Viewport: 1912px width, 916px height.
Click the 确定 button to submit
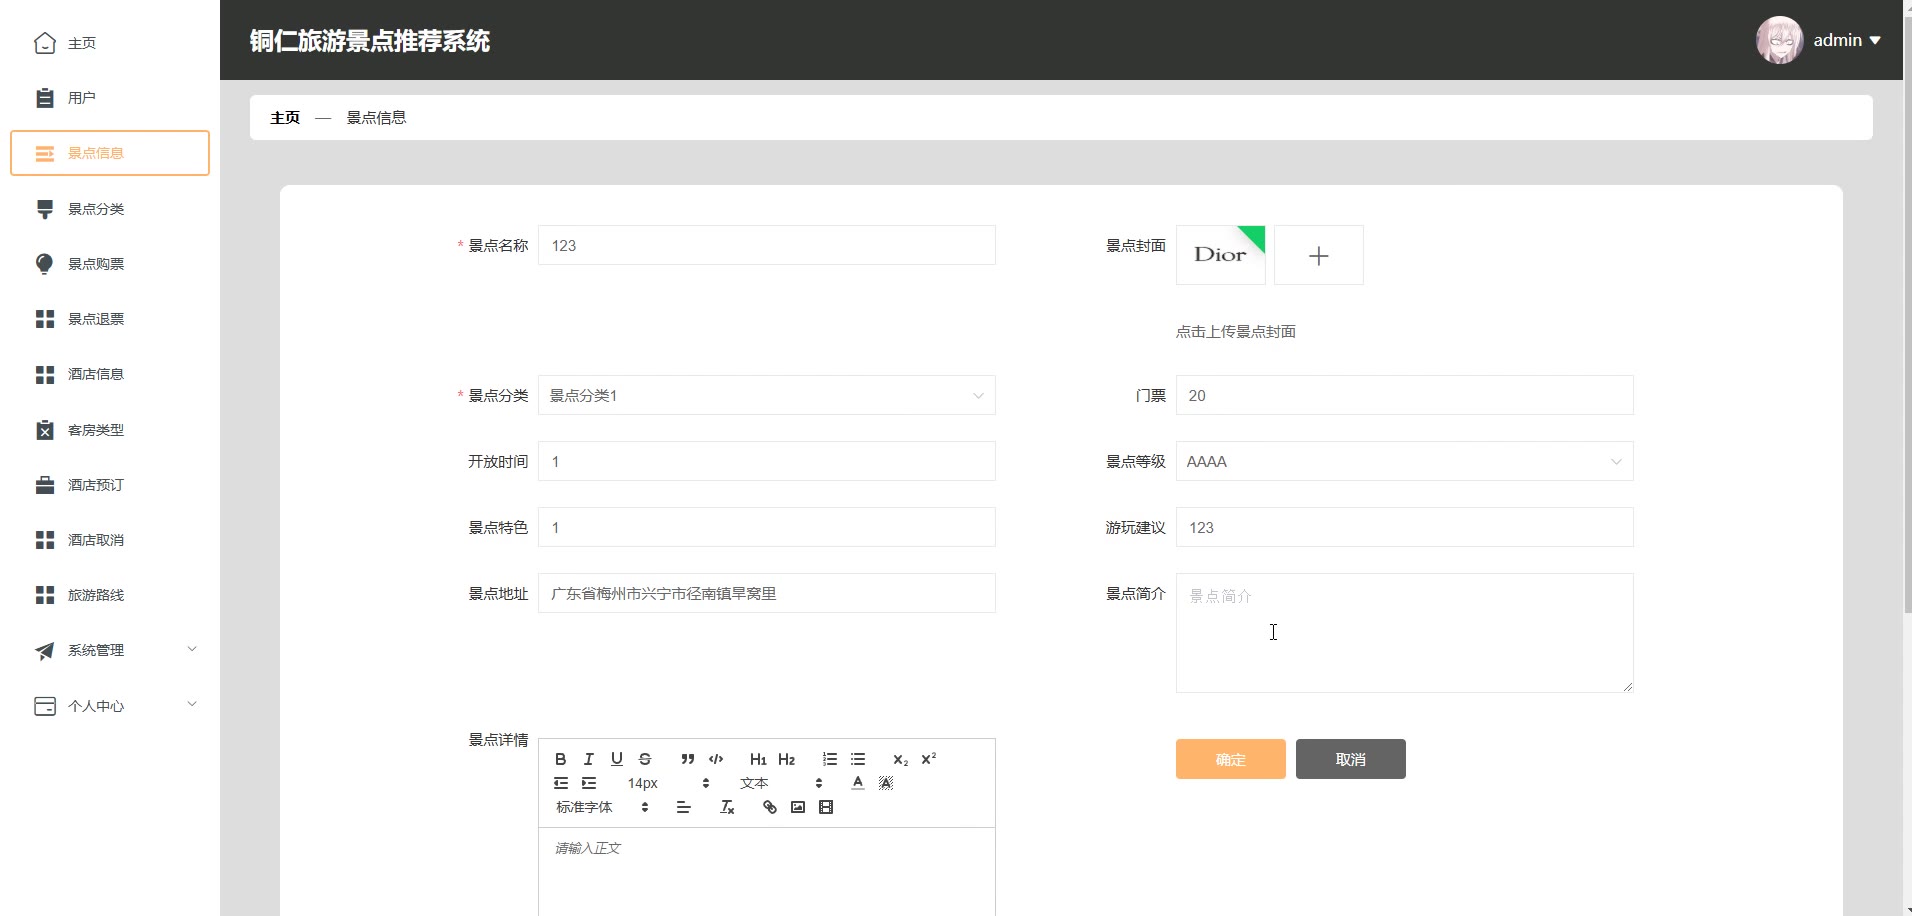(1230, 759)
